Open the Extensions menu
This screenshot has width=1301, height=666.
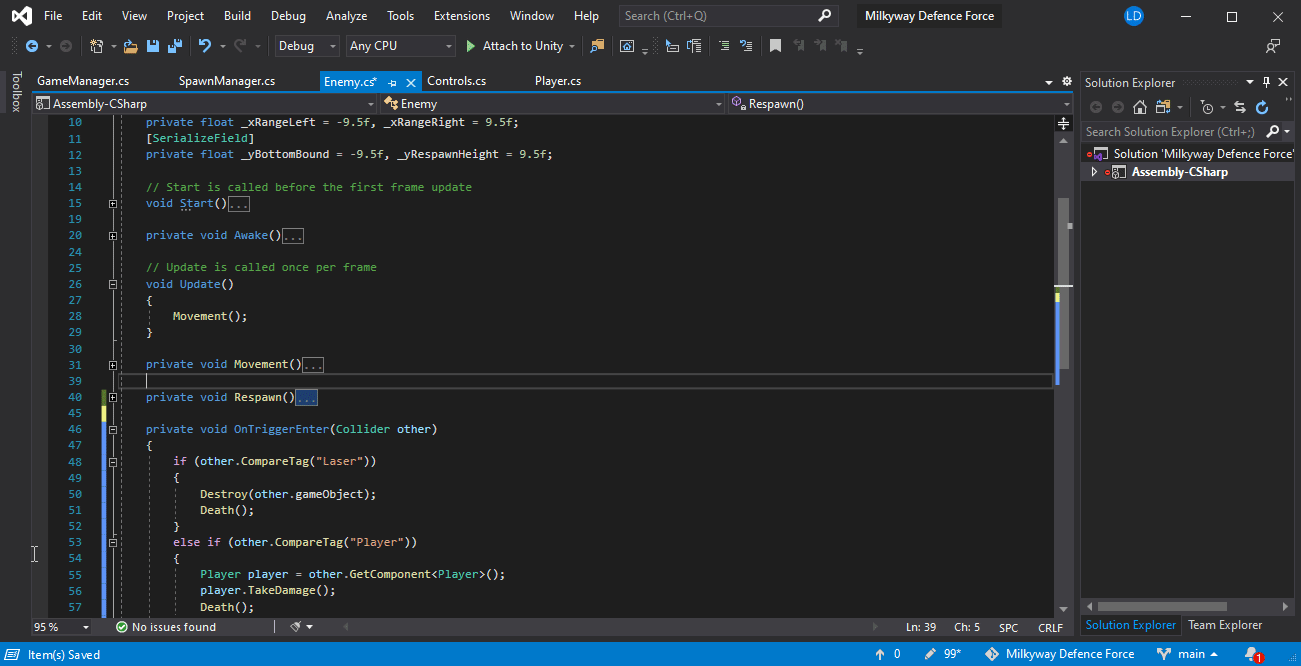[x=462, y=16]
